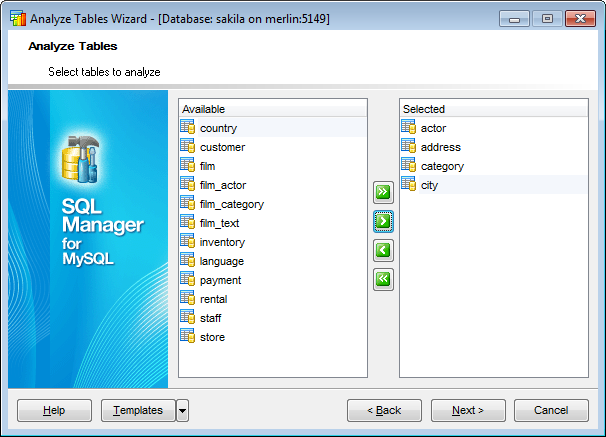Select the language table name
Image resolution: width=606 pixels, height=437 pixels.
click(222, 262)
